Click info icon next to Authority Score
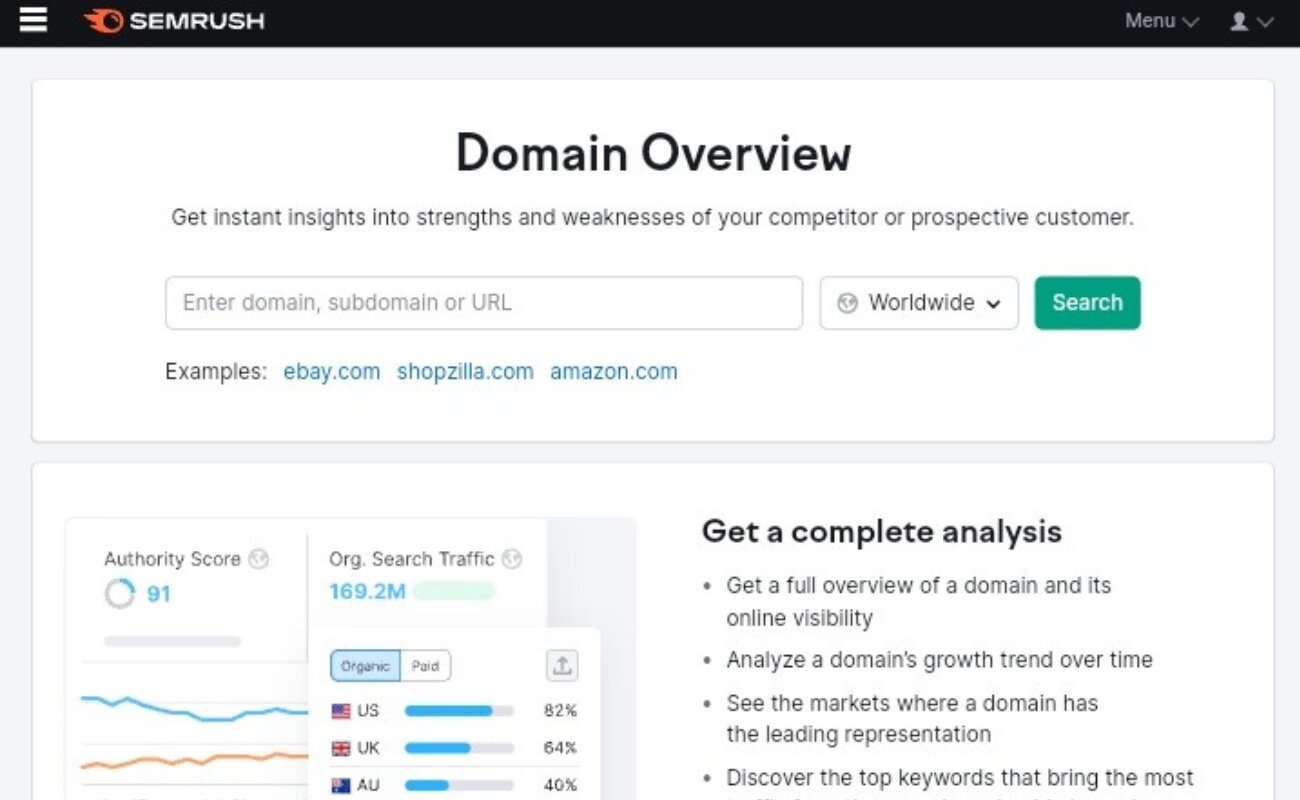 (259, 559)
